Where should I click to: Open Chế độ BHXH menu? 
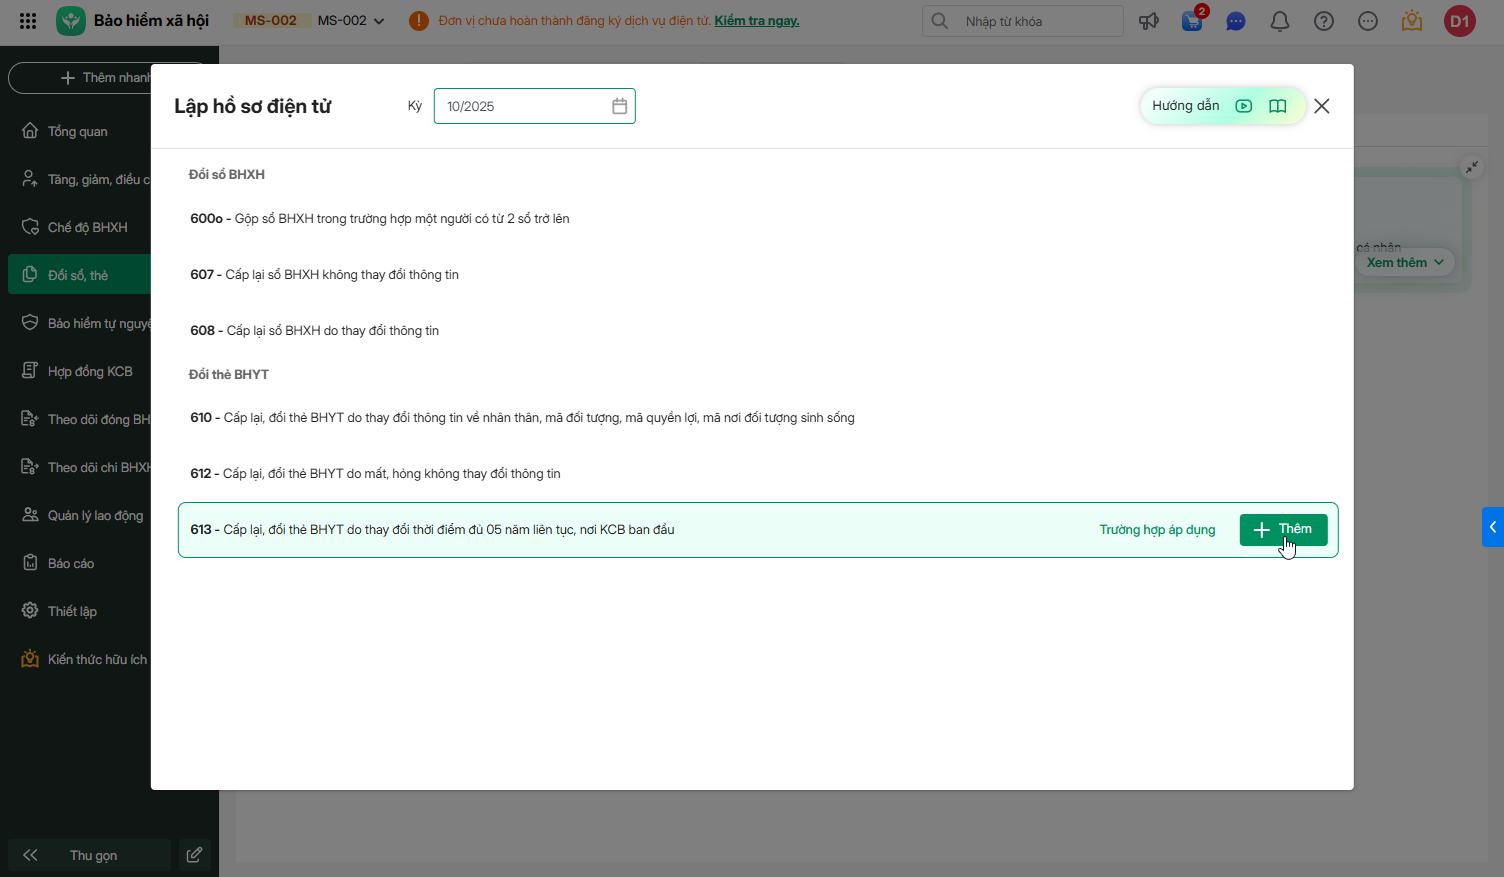click(80, 228)
